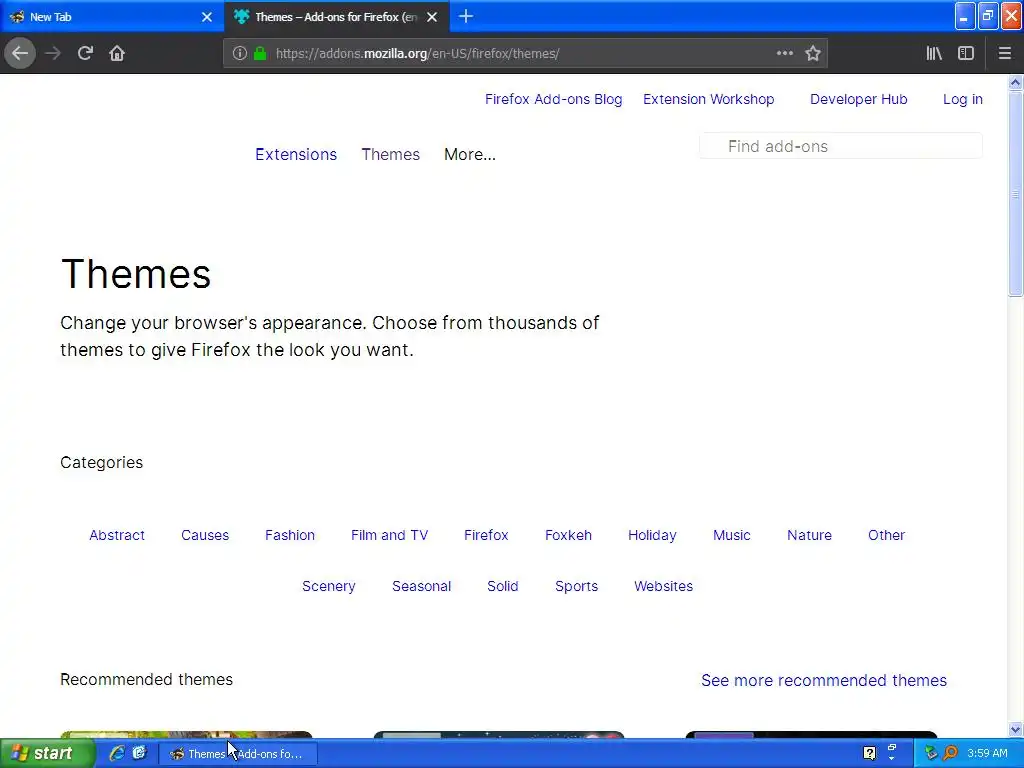Open a new browser tab
This screenshot has height=768, width=1024.
466,16
